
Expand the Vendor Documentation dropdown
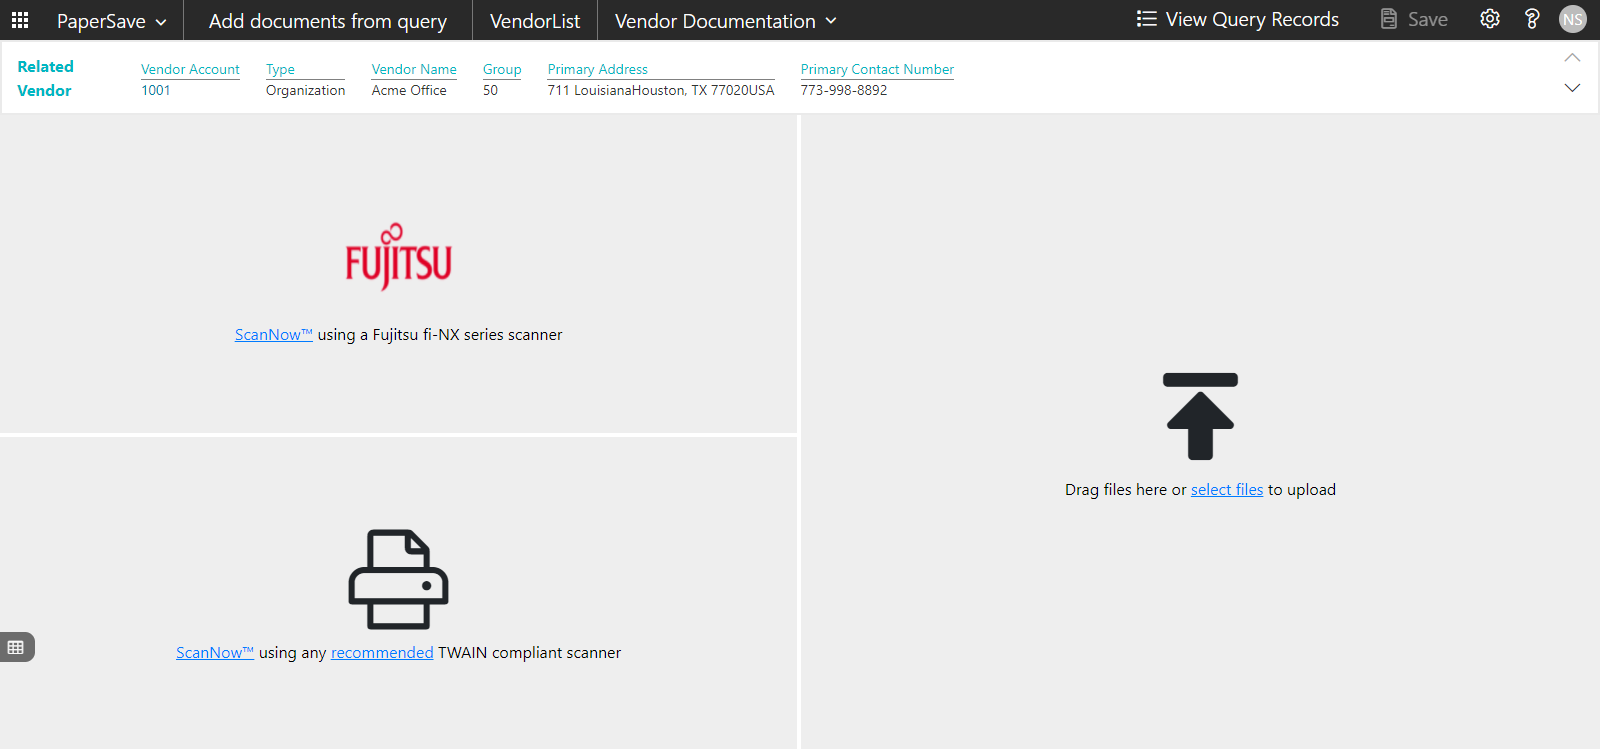[x=725, y=21]
